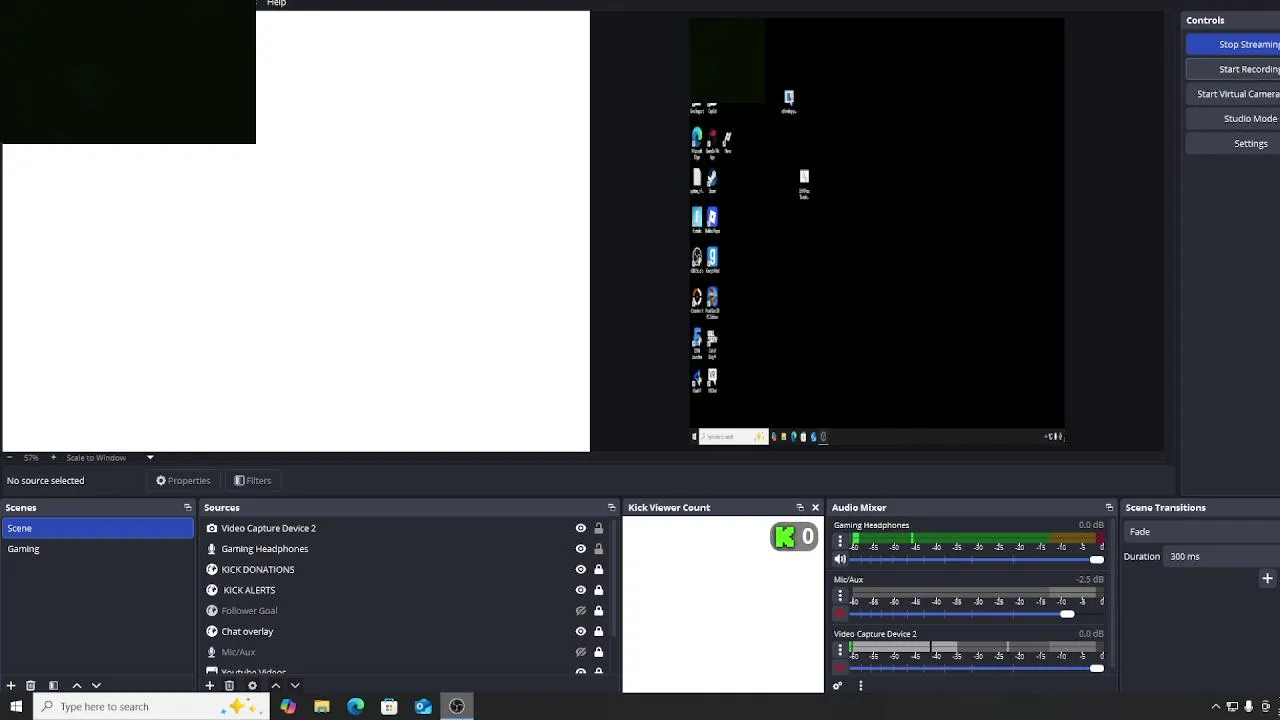
Task: Click the camera icon of Video Capture Device 2
Action: [x=212, y=528]
